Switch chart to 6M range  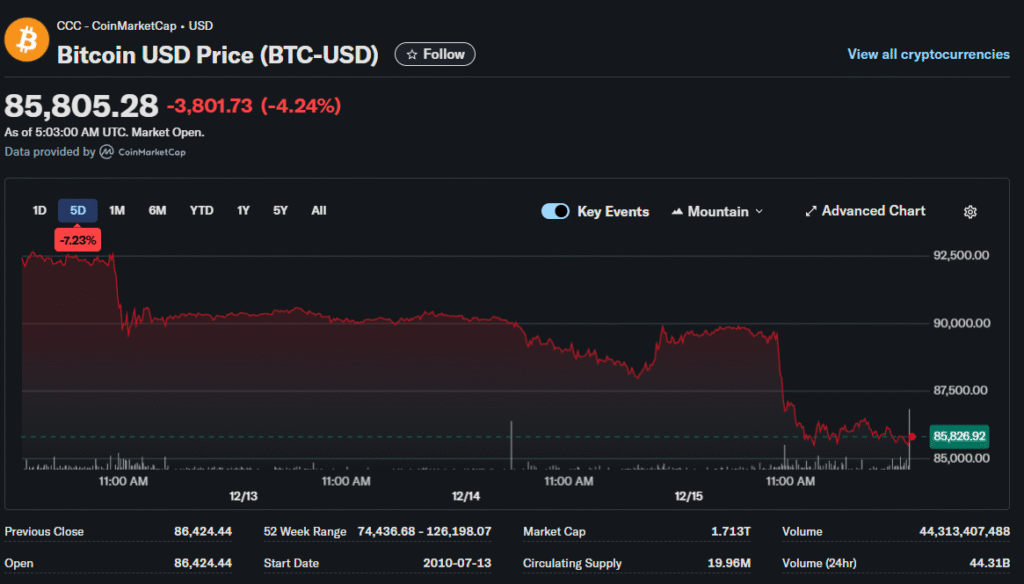157,210
